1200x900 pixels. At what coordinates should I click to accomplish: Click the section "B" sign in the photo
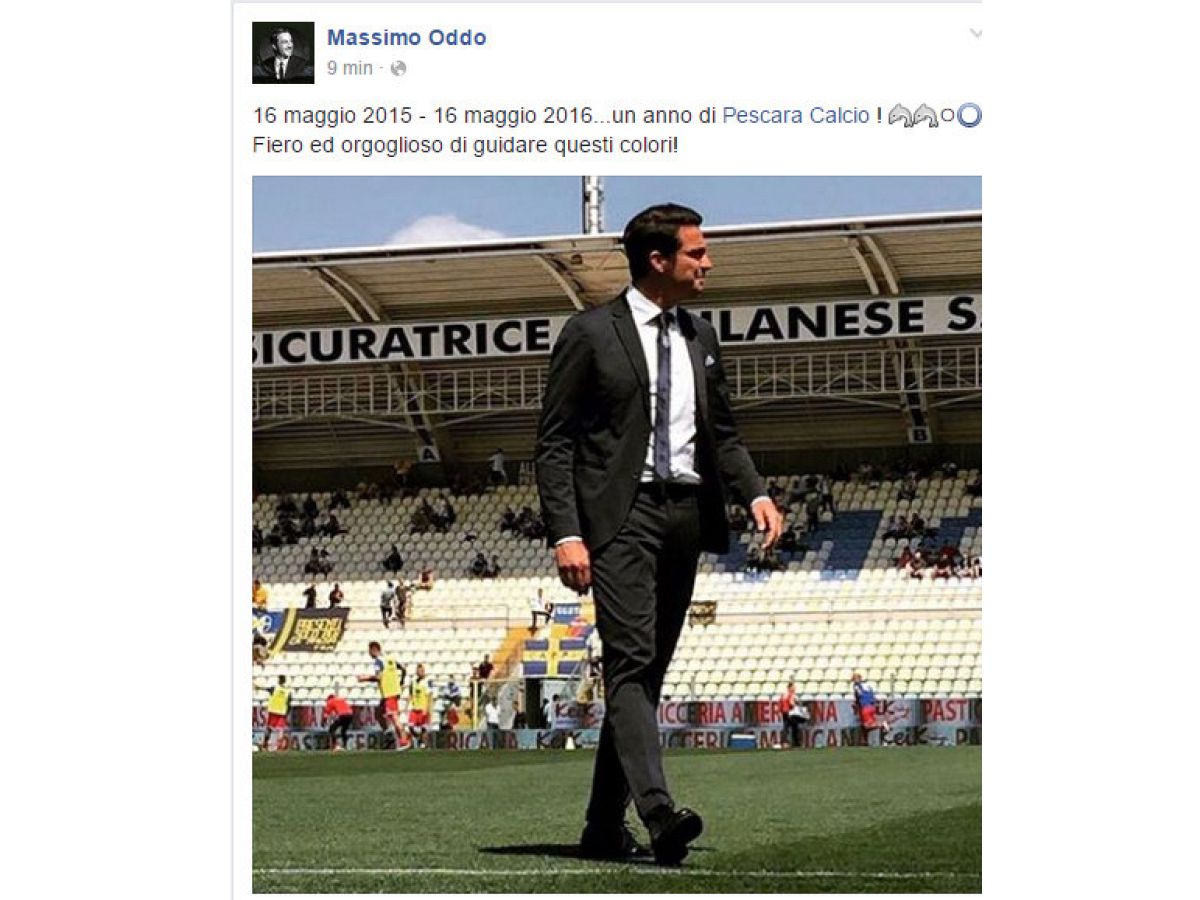[917, 434]
